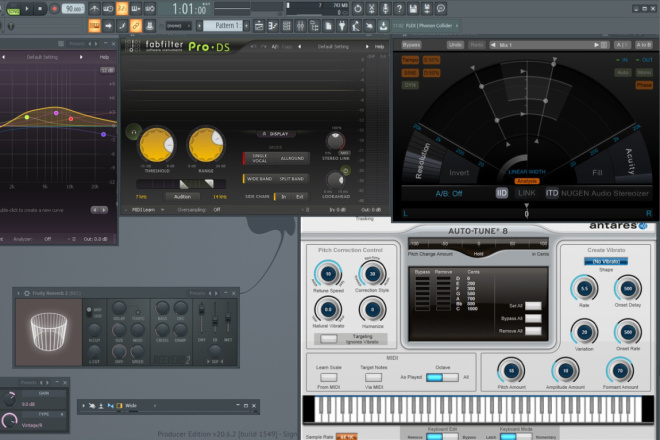Toggle Song mode in the transport
Screen dimensions: 660x440
pyautogui.click(x=13, y=9)
